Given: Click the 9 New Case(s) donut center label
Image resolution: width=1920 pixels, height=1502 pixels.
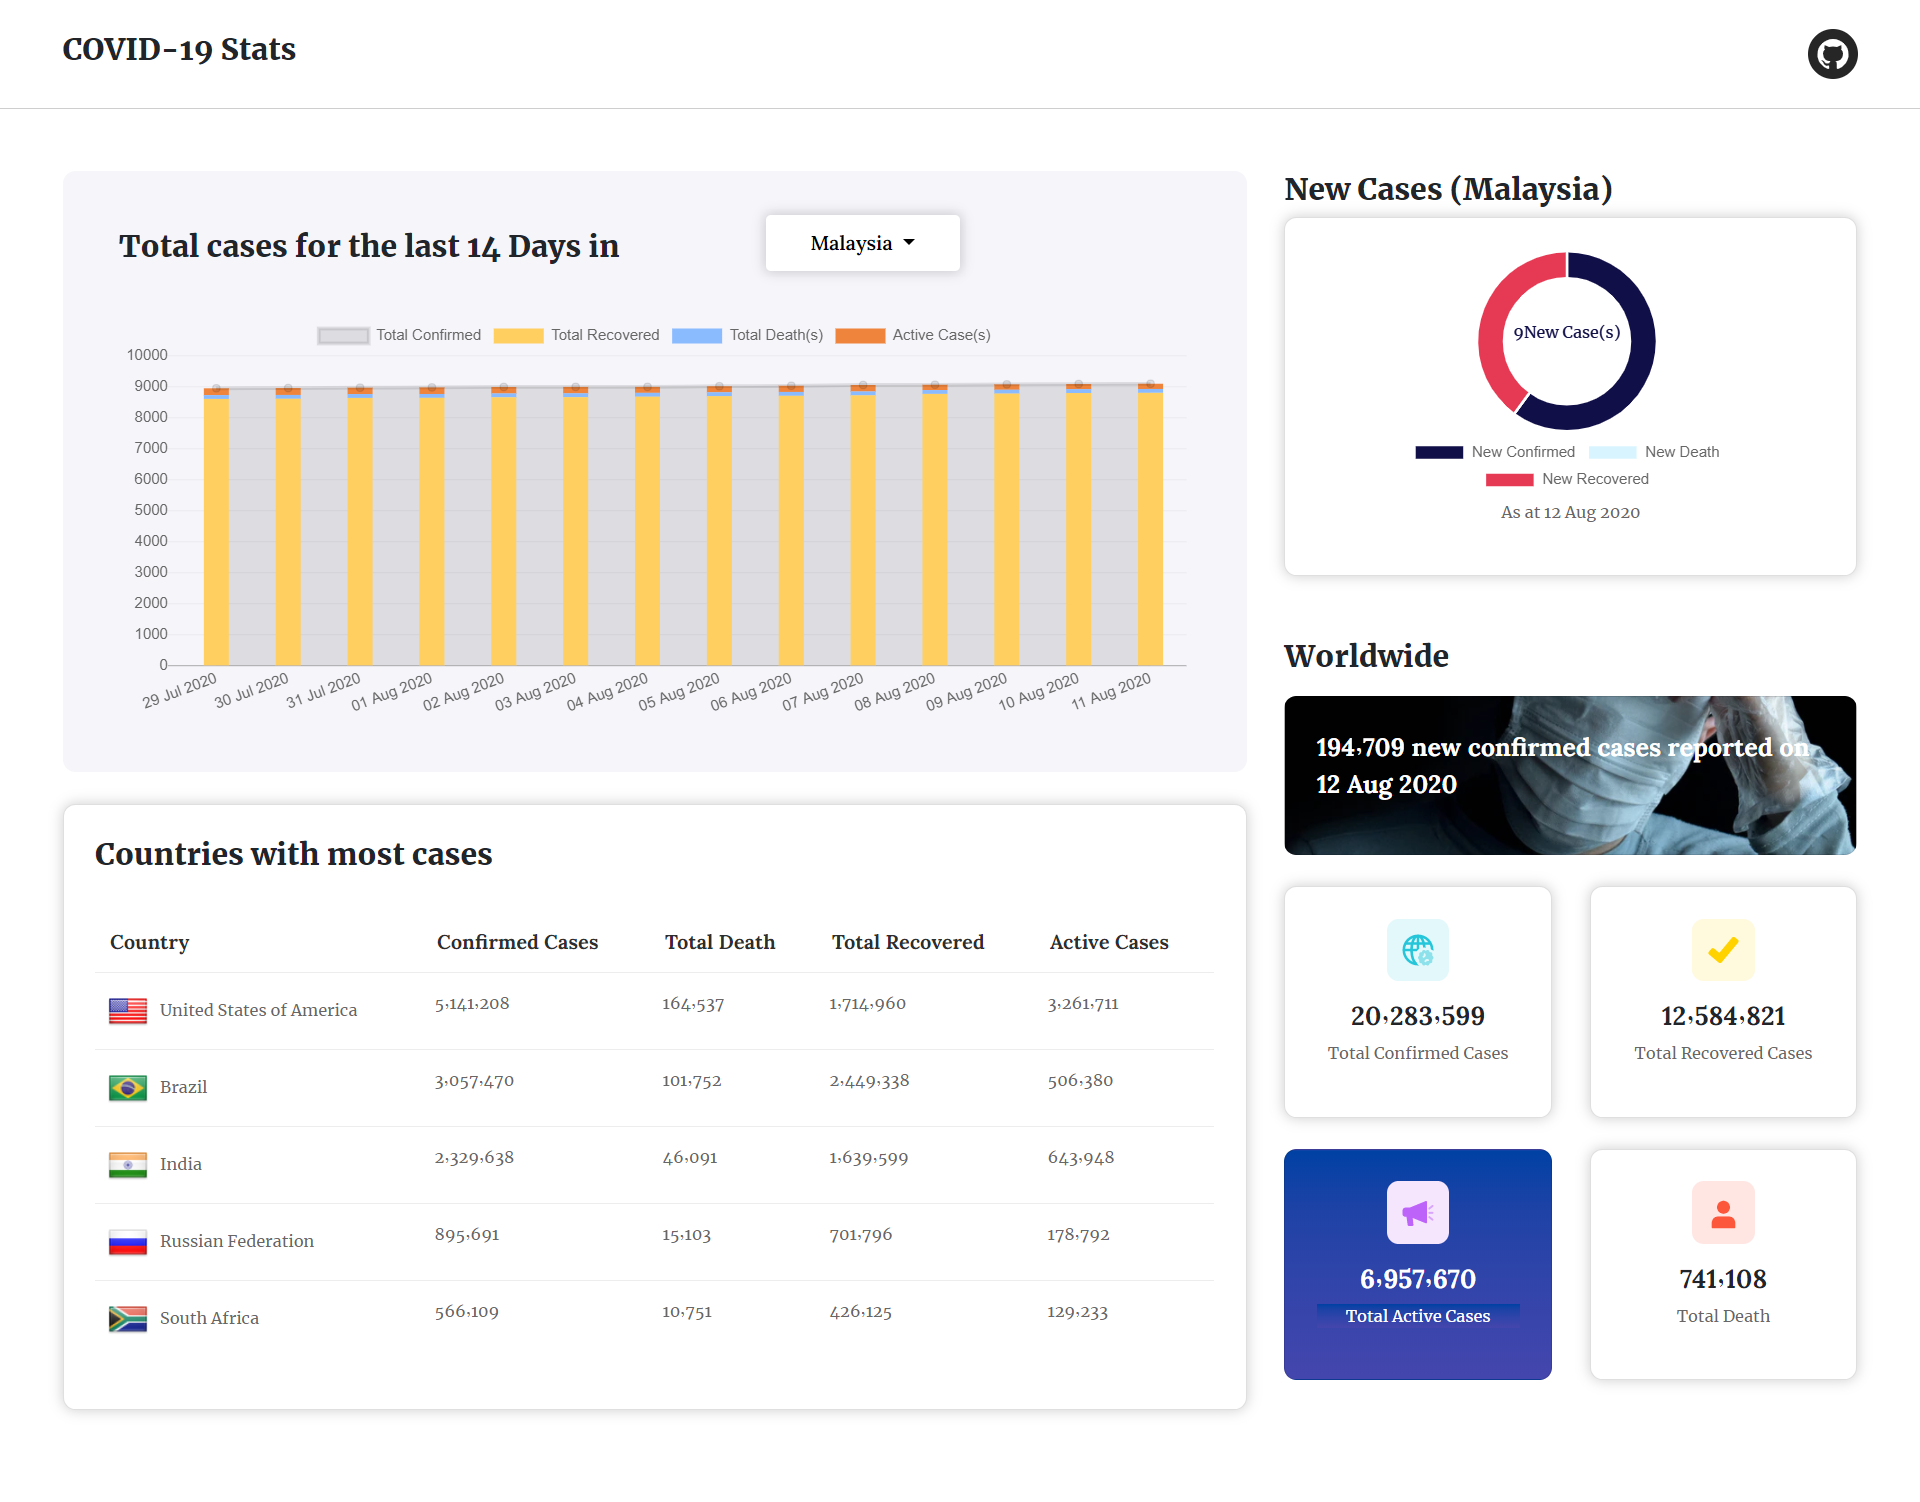Looking at the screenshot, I should click(x=1567, y=332).
